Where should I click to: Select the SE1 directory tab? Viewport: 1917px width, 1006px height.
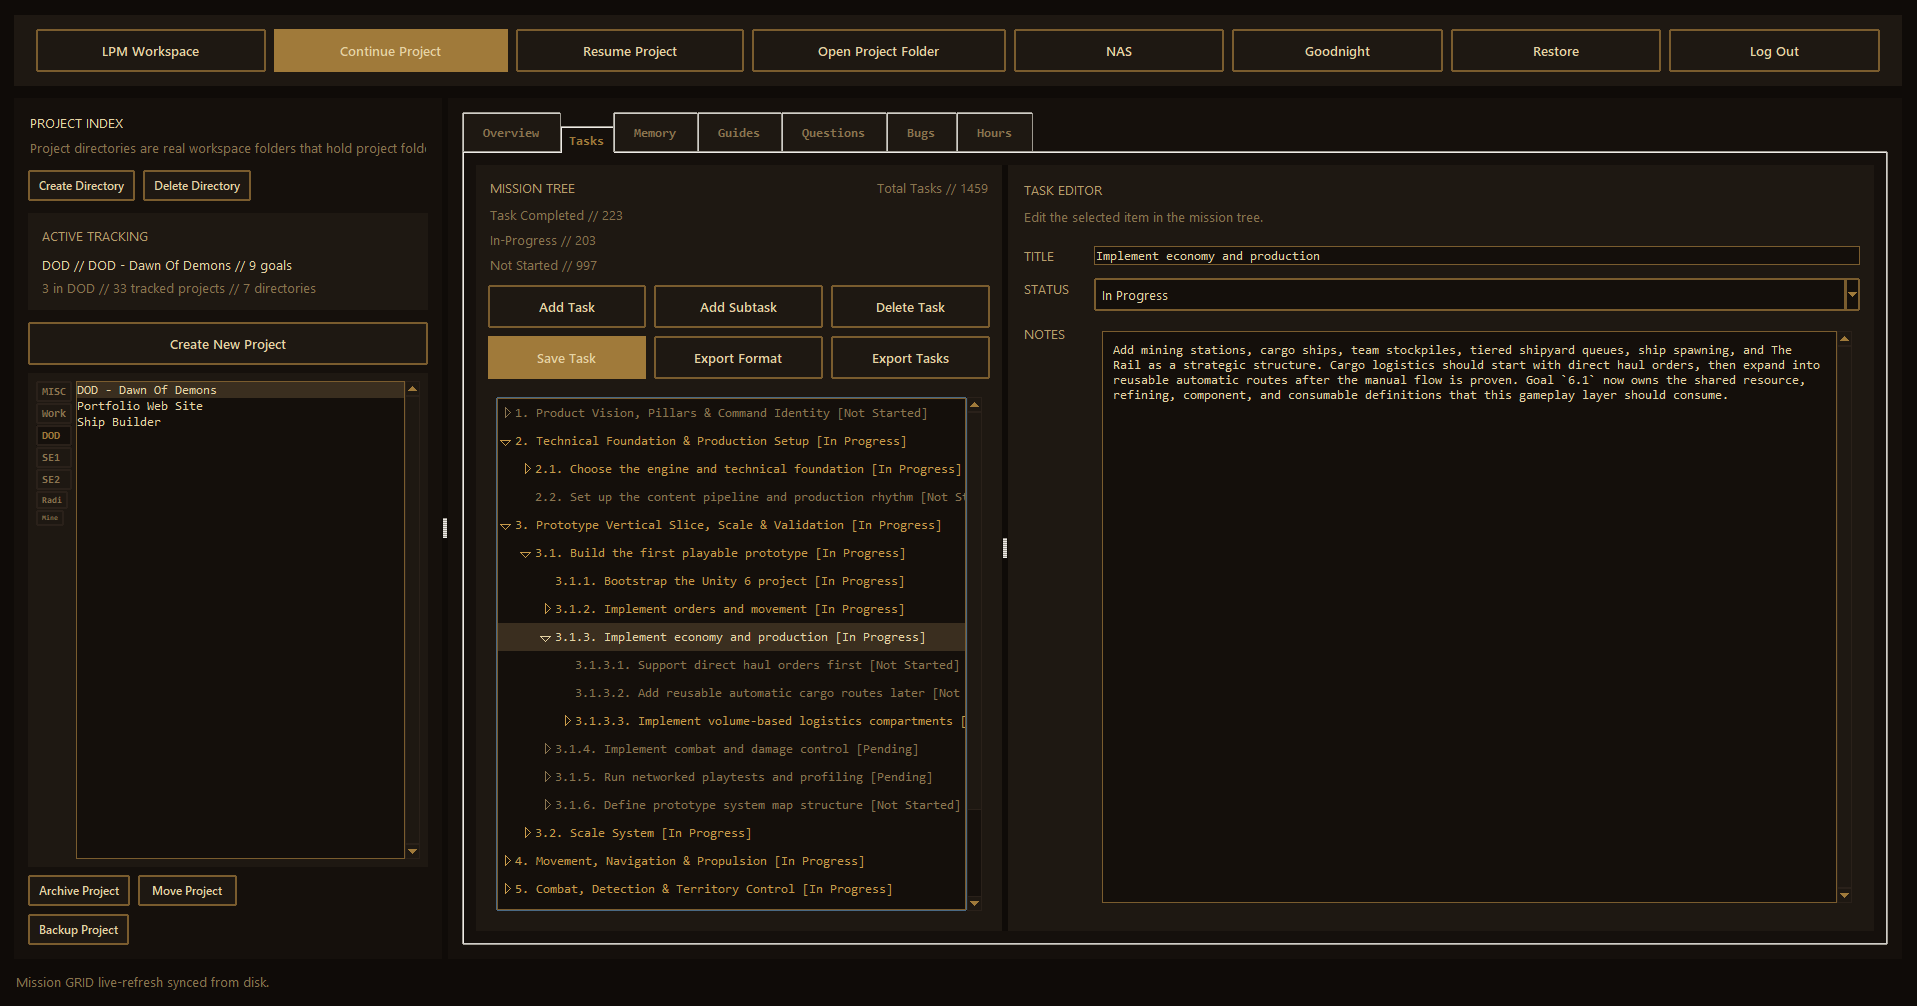coord(51,457)
